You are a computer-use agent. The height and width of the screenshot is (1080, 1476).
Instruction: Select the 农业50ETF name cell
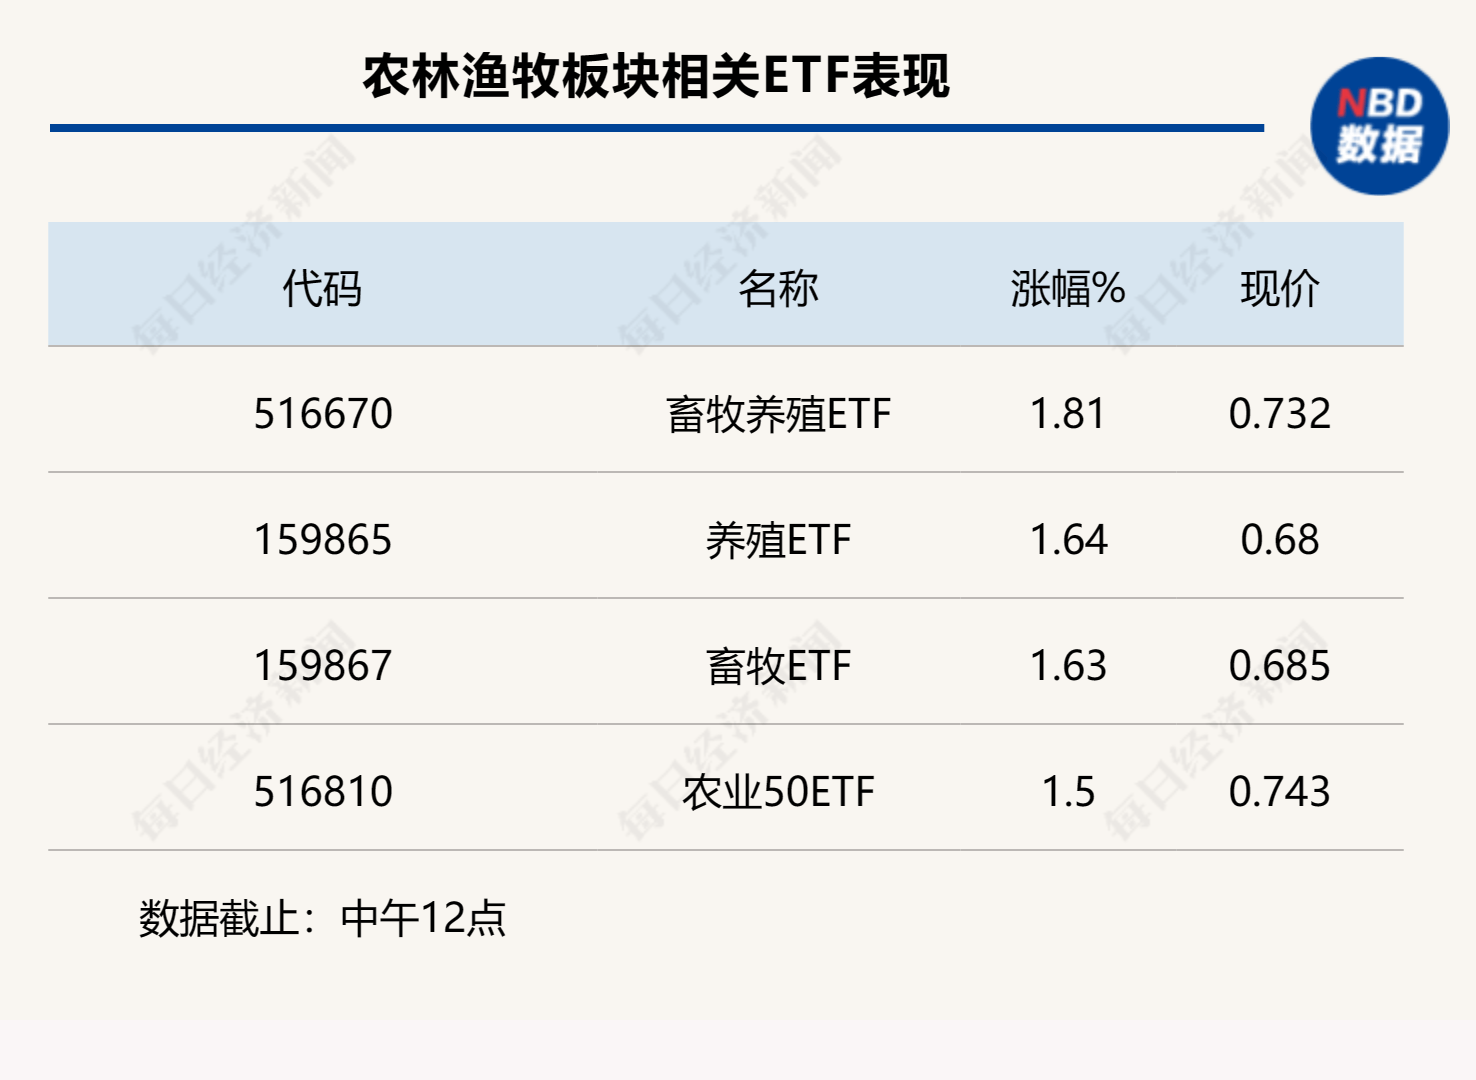coord(778,792)
